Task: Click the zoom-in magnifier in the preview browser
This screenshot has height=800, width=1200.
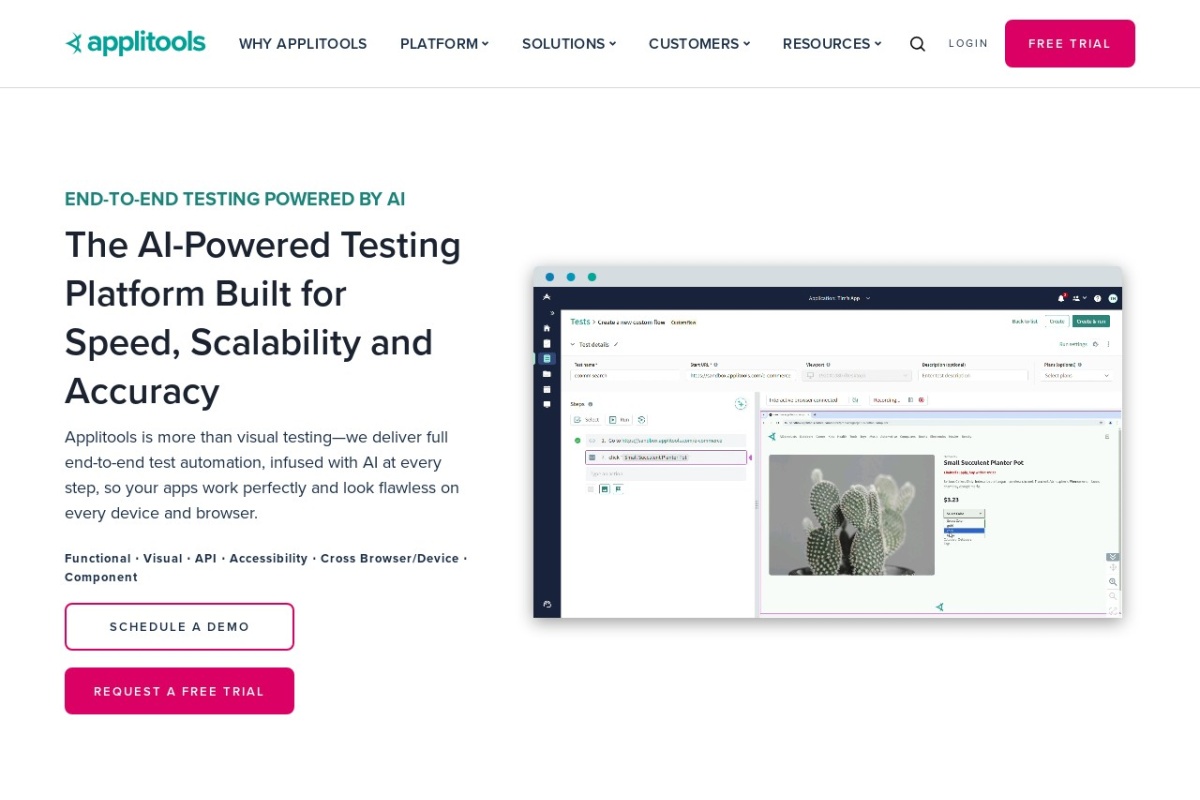Action: point(1113,582)
